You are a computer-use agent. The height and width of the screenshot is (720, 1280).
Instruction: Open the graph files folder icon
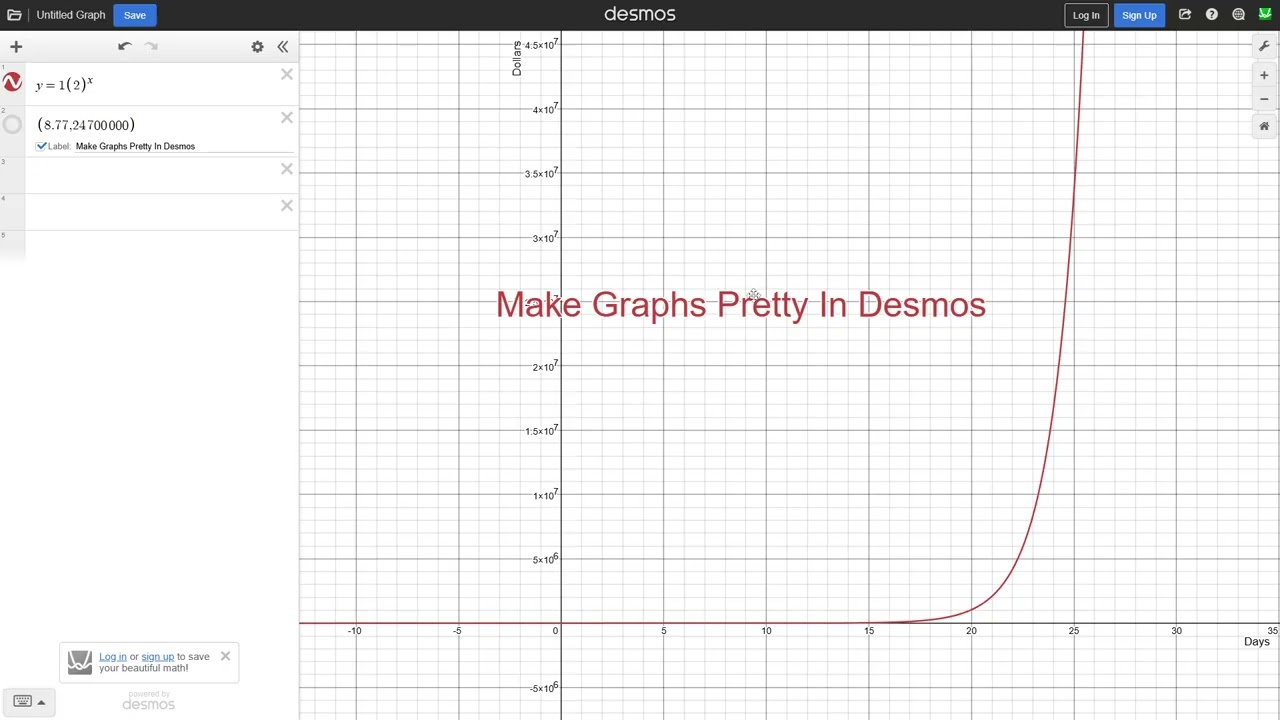(x=14, y=15)
